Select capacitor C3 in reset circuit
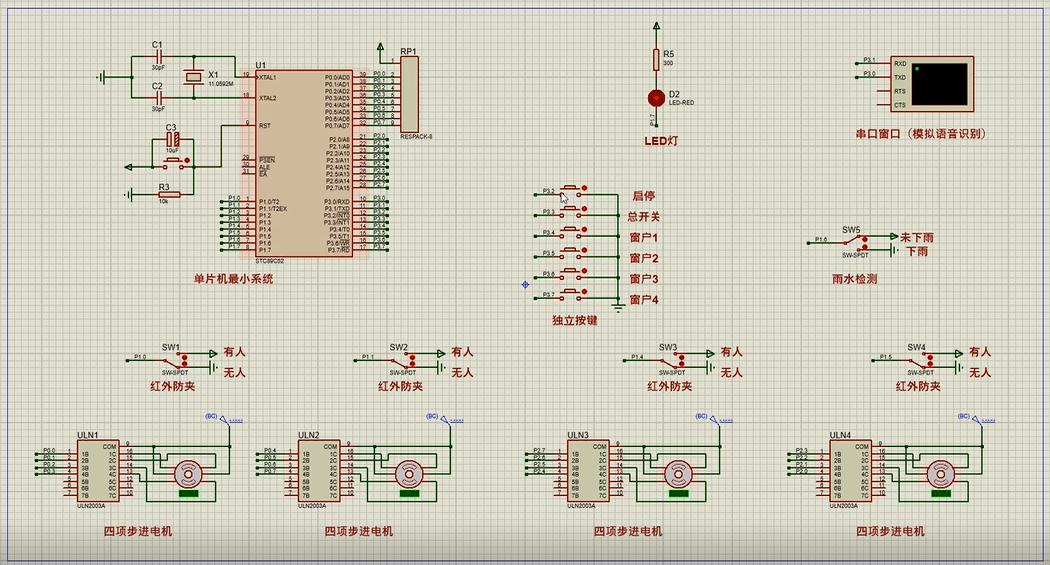 click(x=173, y=139)
